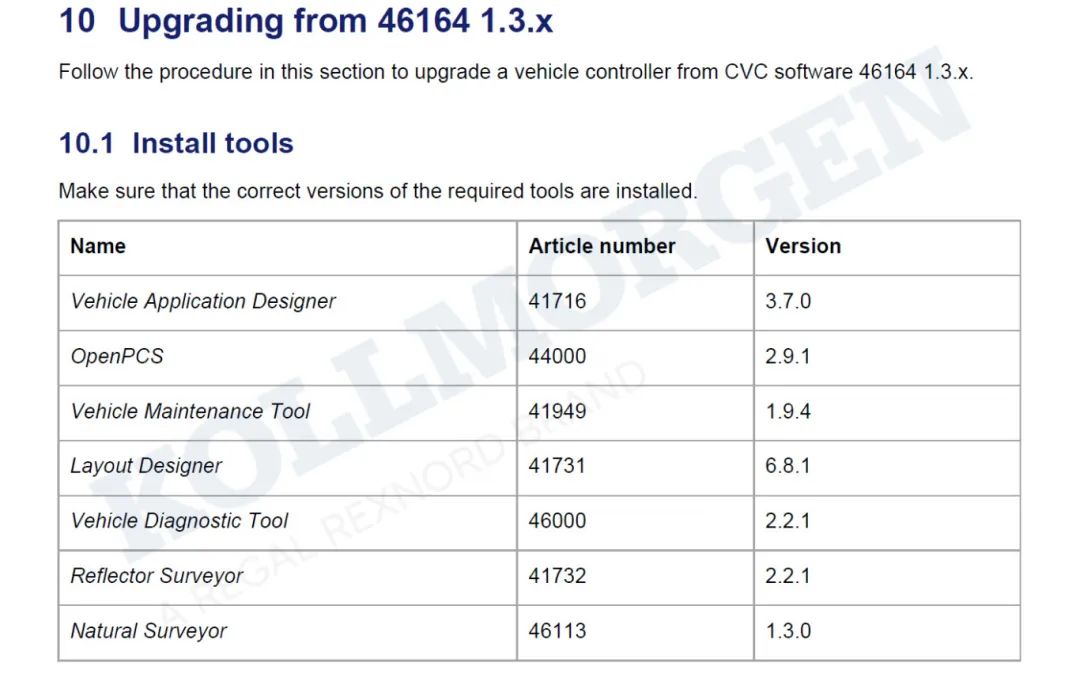Select the "Vehicle Application Designer" cell

pyautogui.click(x=203, y=301)
